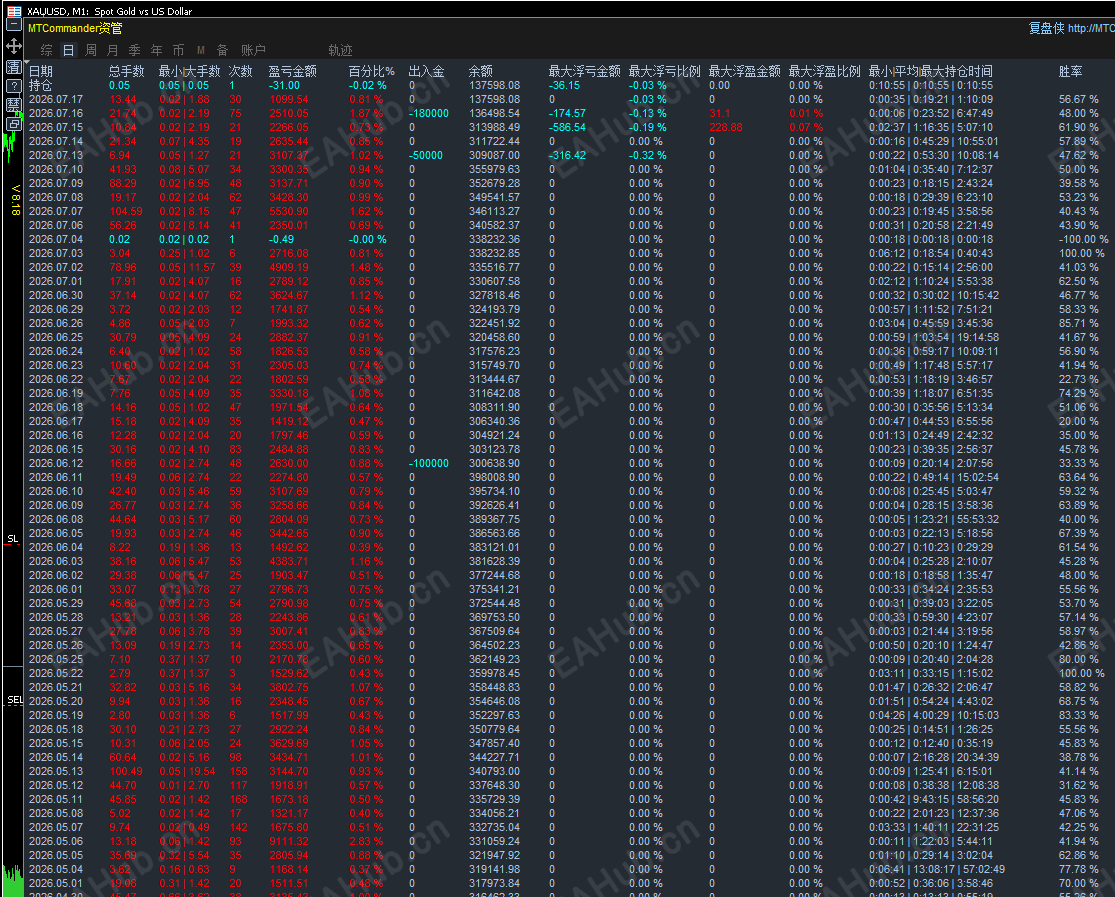This screenshot has width=1115, height=897.
Task: Sort by the 余额 column header
Action: (x=481, y=71)
